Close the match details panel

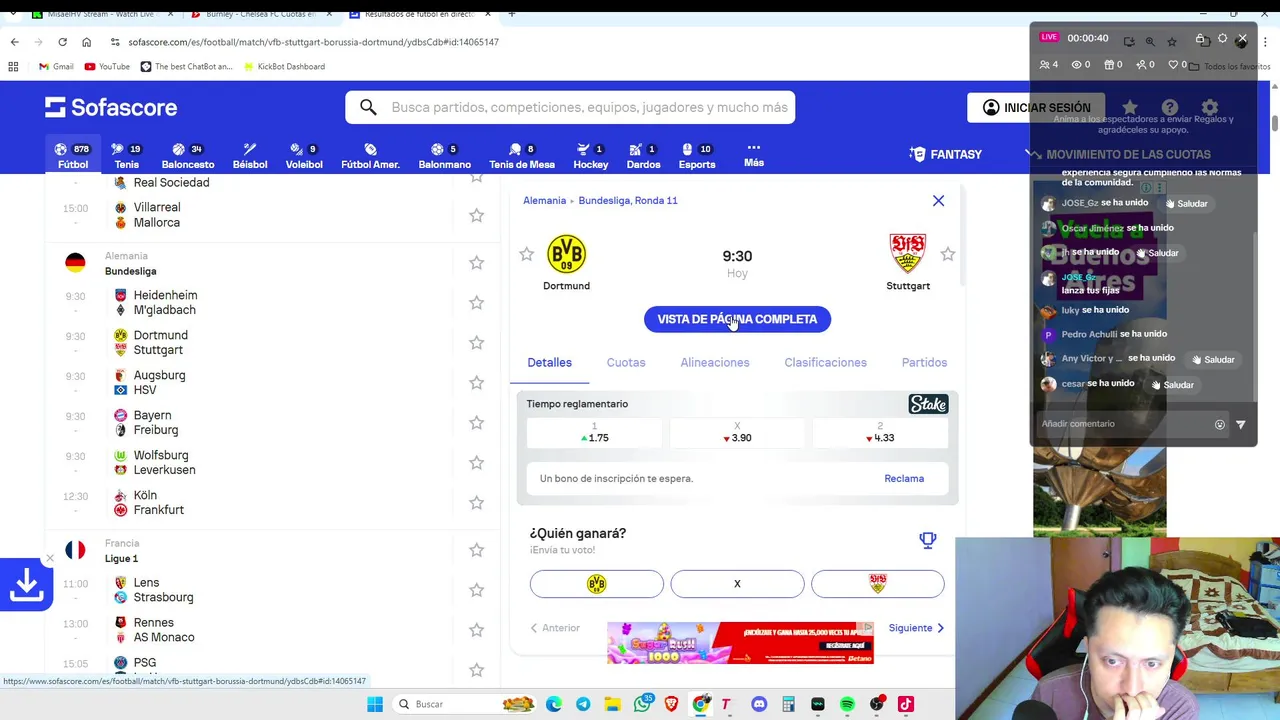click(x=938, y=201)
